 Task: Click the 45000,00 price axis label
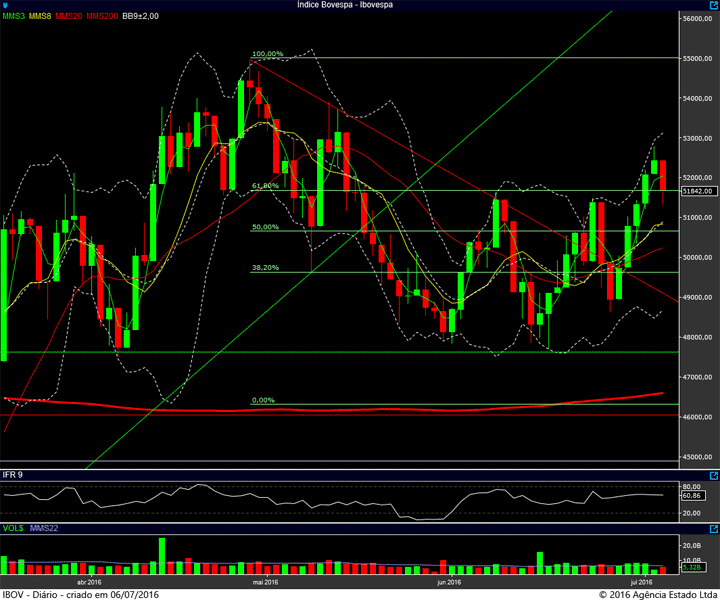(x=698, y=457)
